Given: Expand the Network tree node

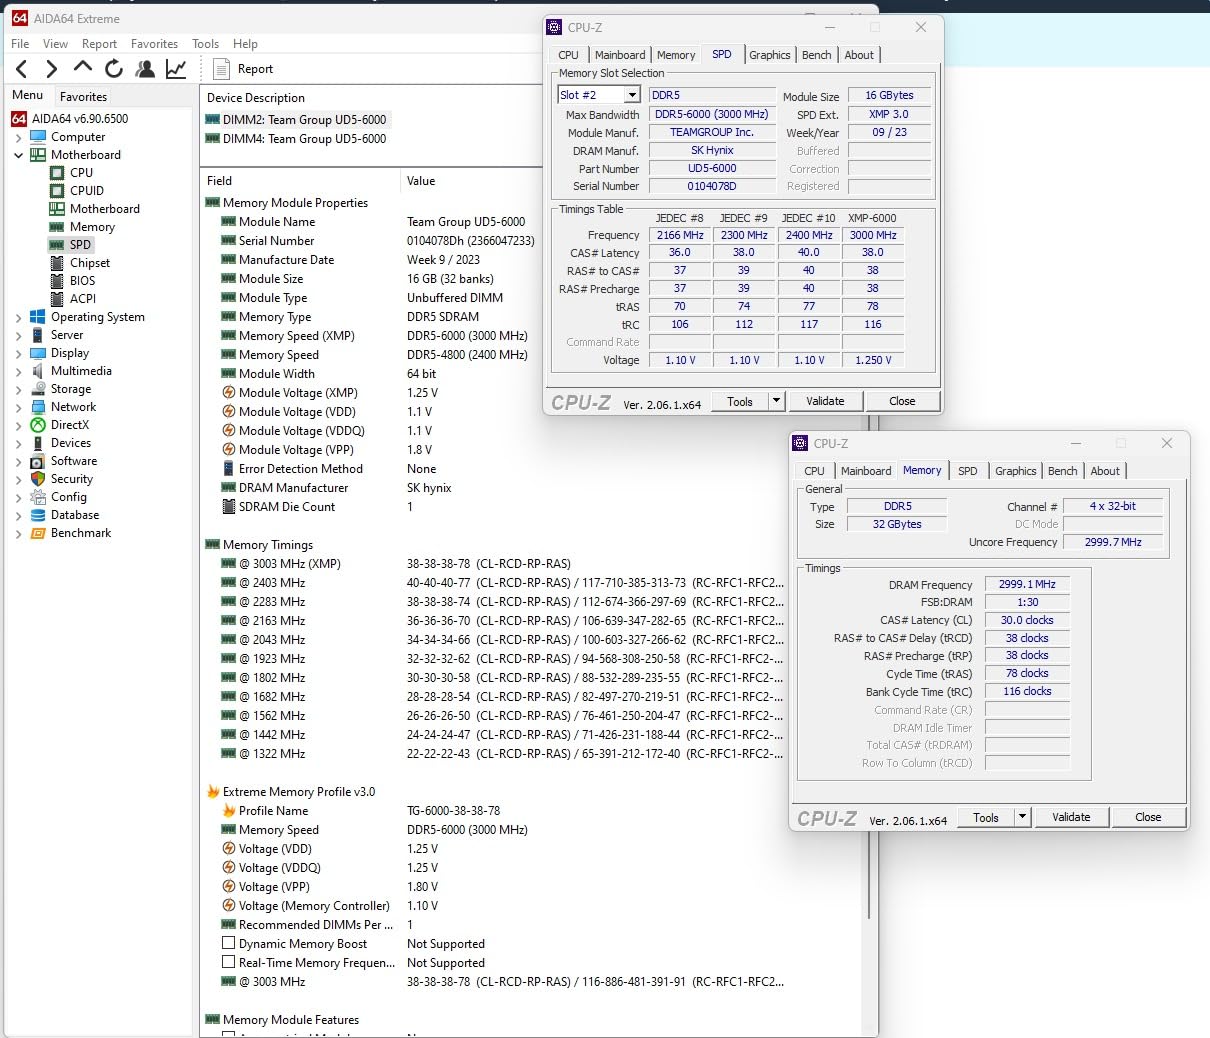Looking at the screenshot, I should [x=18, y=407].
